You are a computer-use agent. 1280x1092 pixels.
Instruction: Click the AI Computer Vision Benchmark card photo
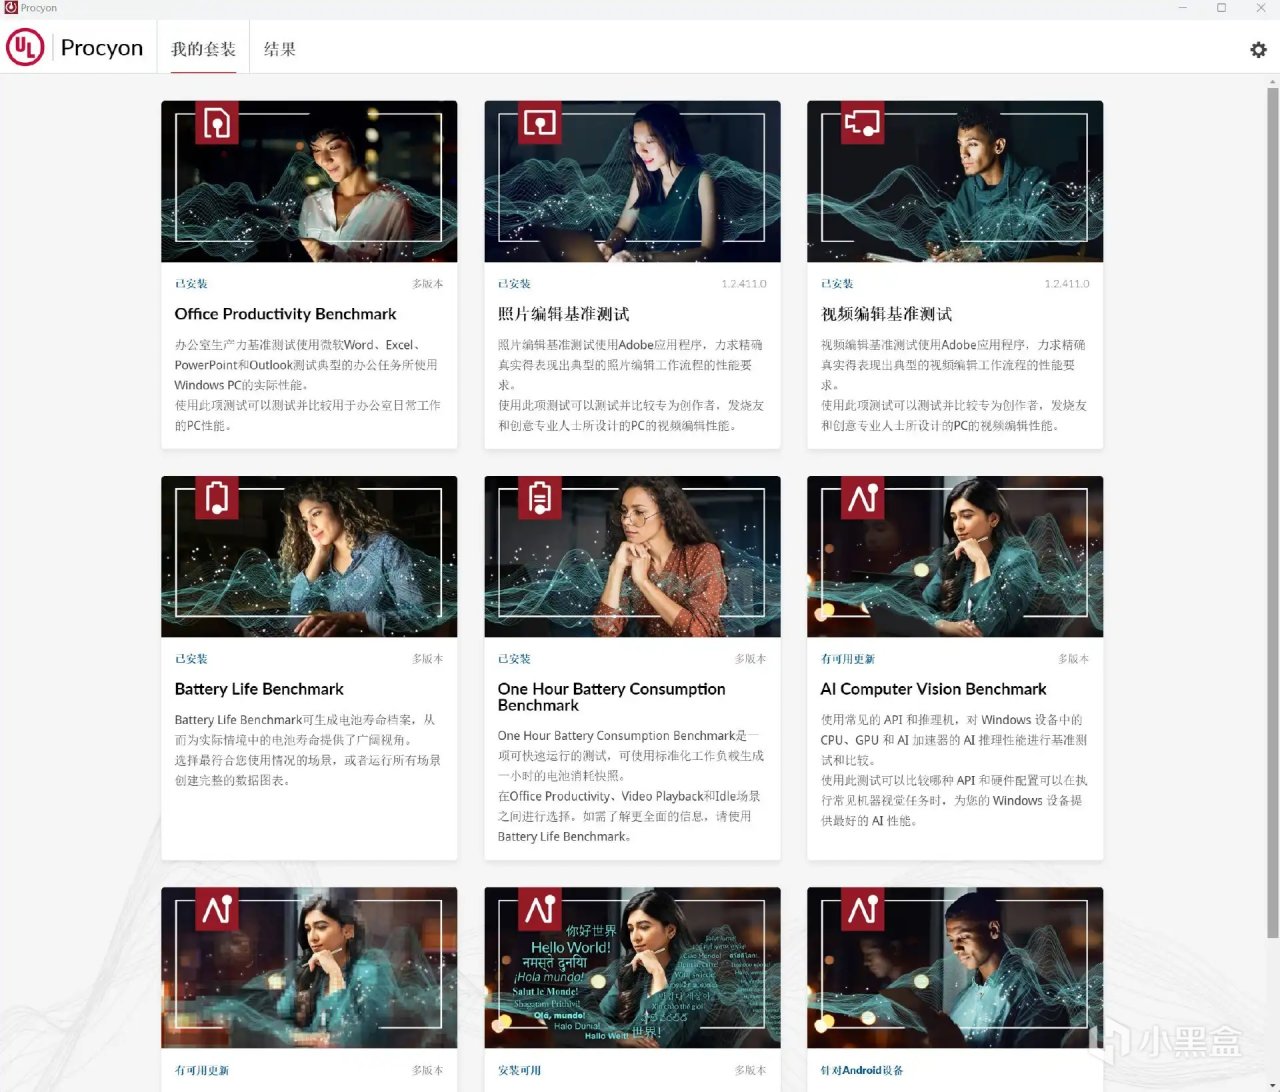(x=955, y=556)
